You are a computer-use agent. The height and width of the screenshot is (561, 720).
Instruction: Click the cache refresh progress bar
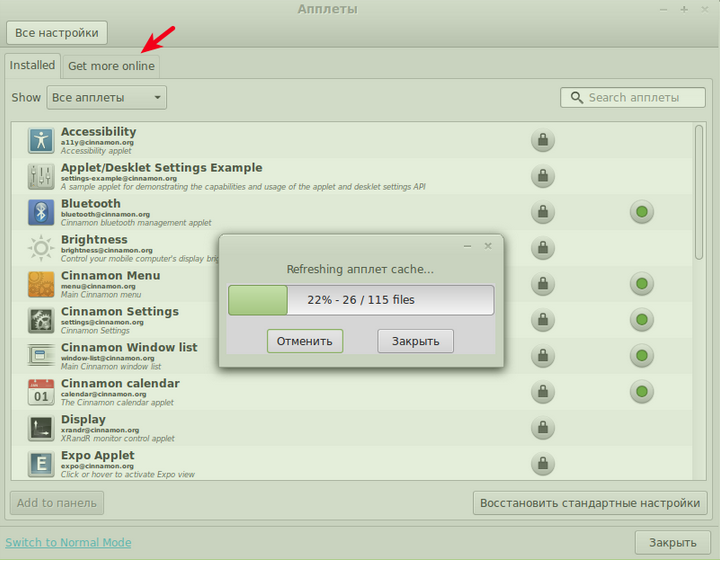tap(361, 300)
